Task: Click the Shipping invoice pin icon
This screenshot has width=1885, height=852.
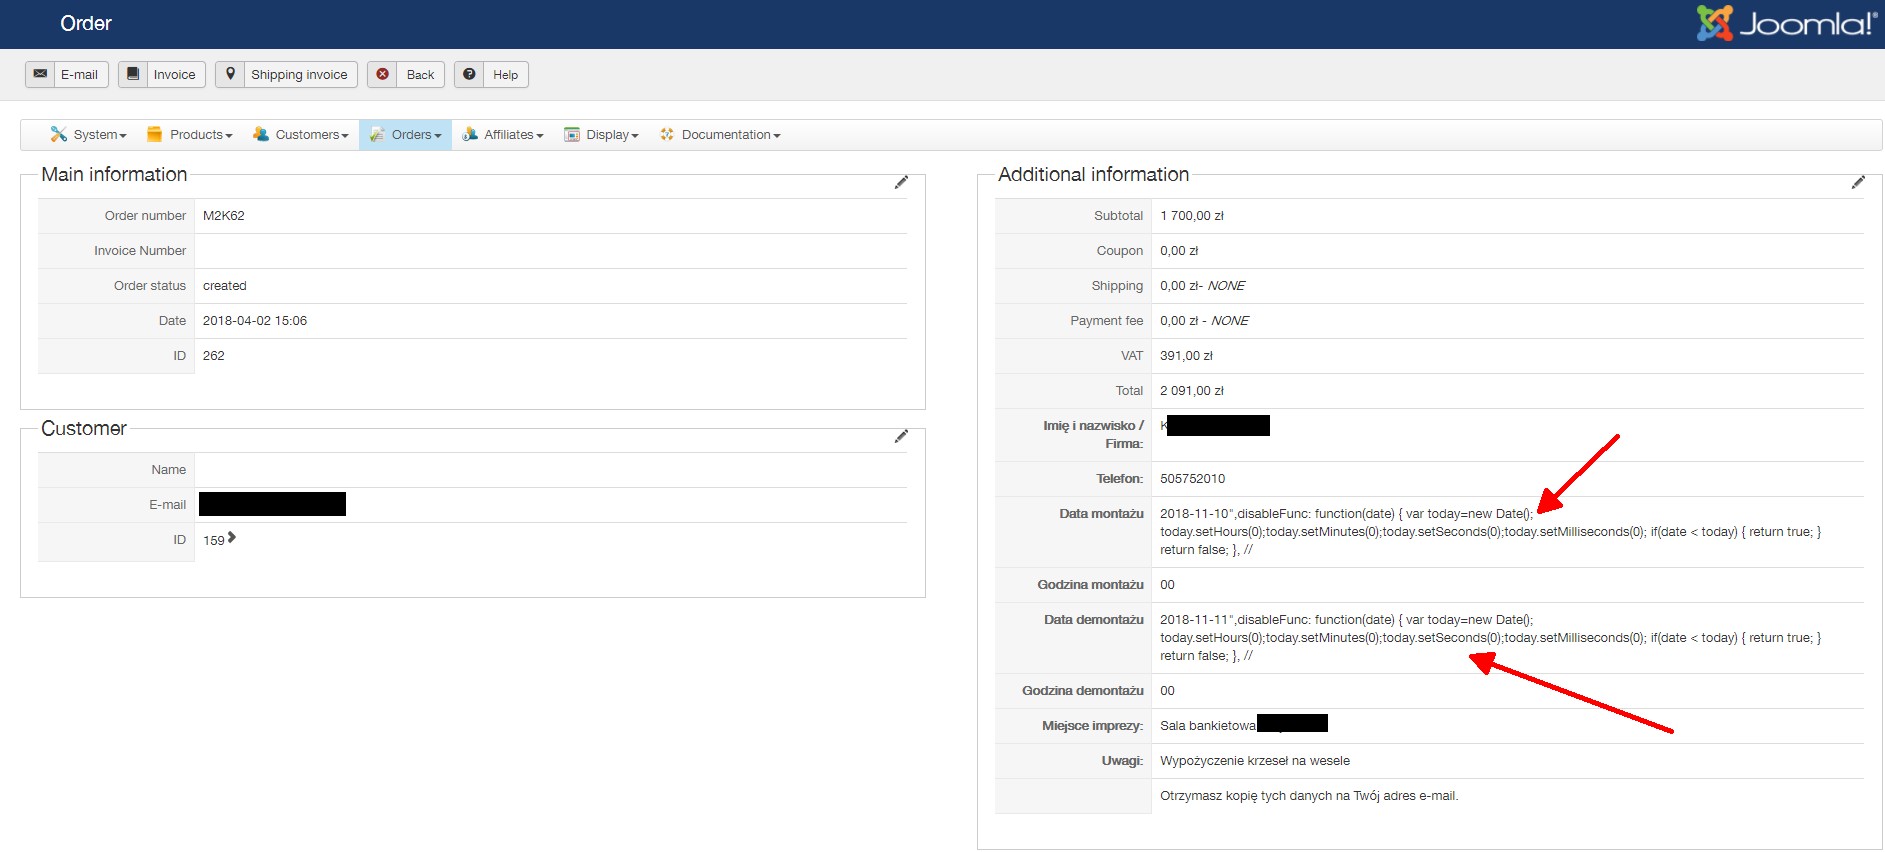Action: [230, 74]
